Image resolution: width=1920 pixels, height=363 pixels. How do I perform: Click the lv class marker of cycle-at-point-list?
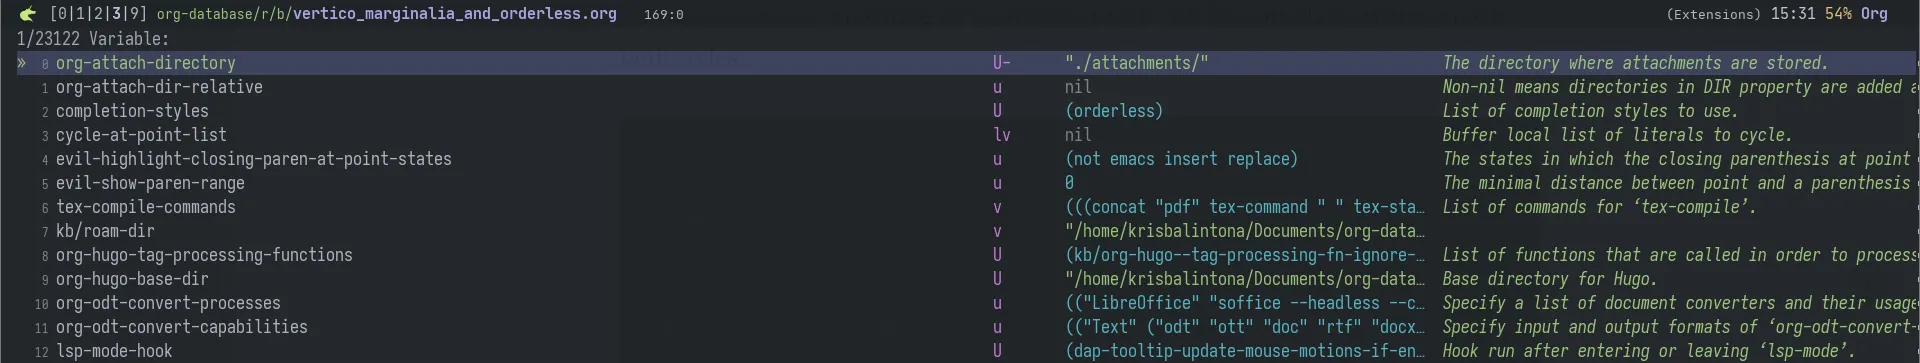click(x=1001, y=135)
